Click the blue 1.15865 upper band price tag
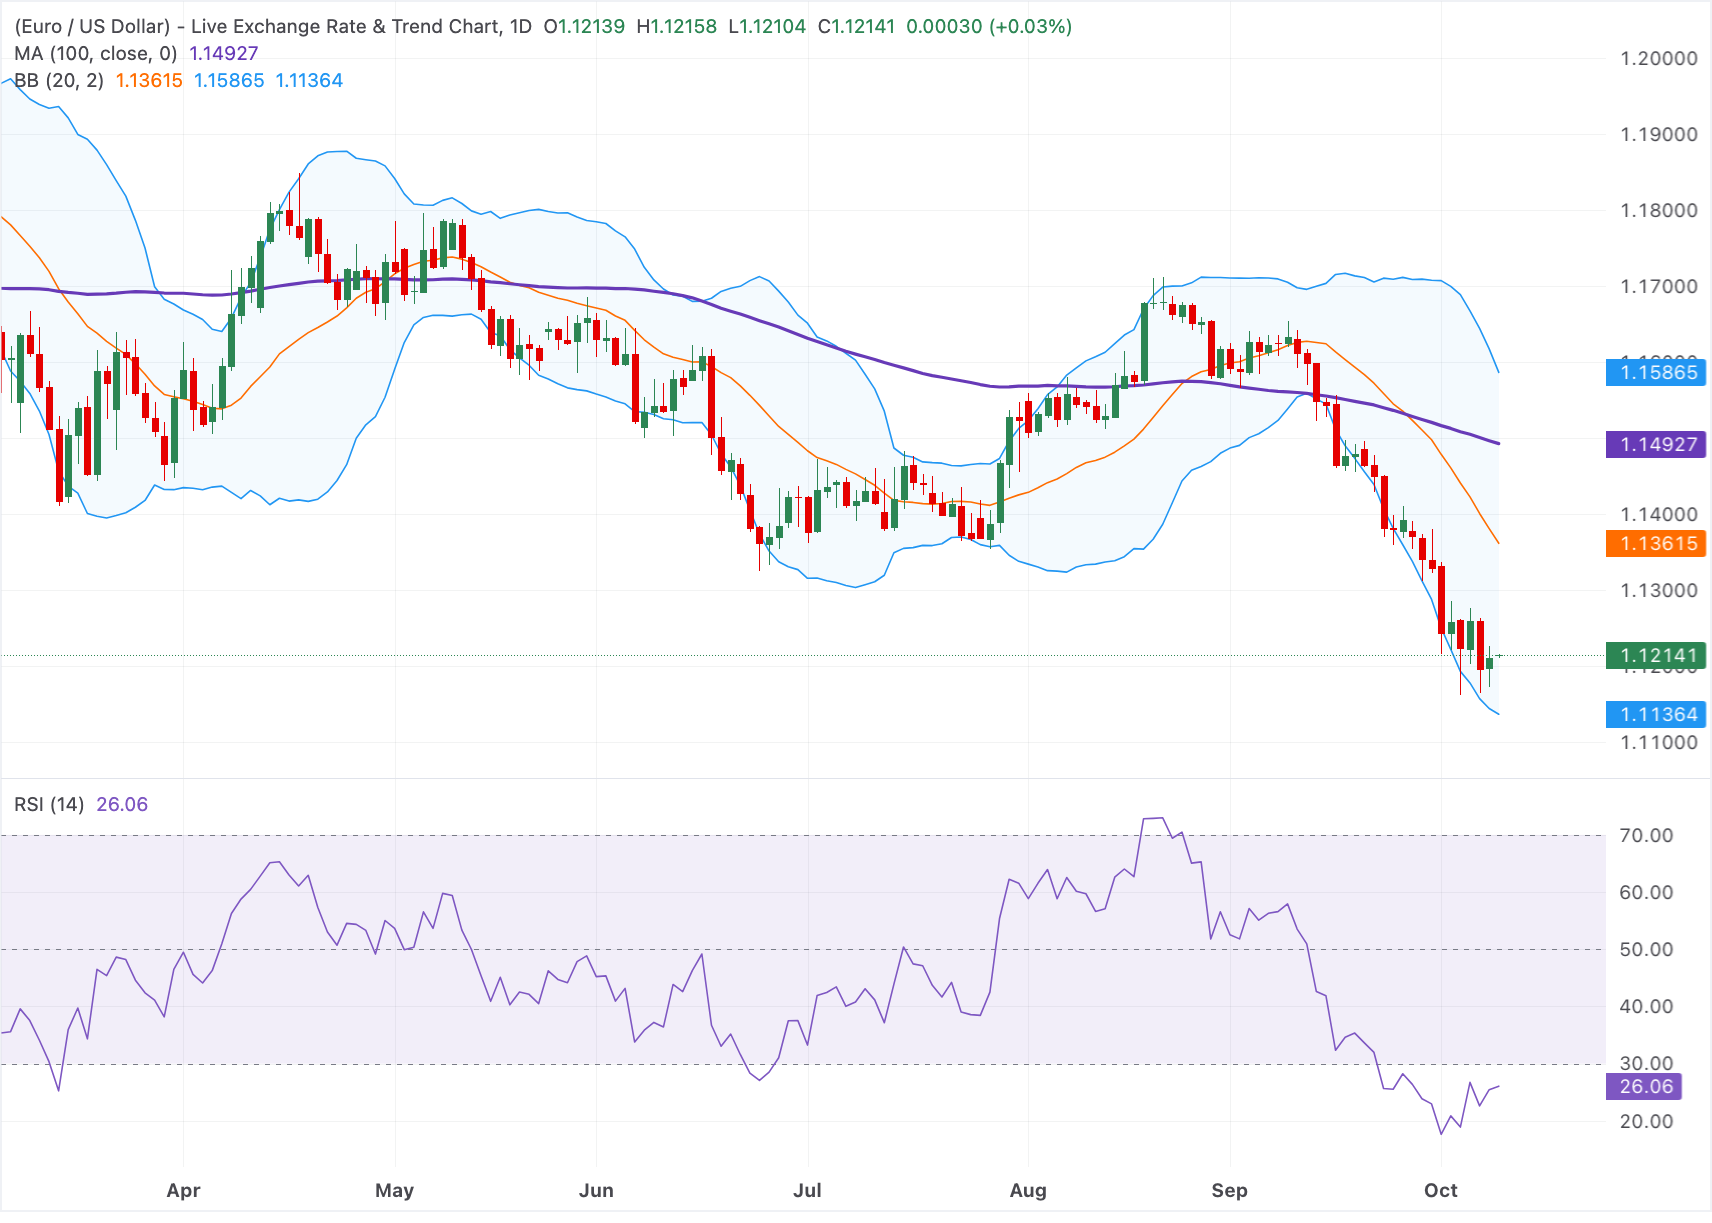This screenshot has width=1712, height=1223. click(x=1655, y=373)
